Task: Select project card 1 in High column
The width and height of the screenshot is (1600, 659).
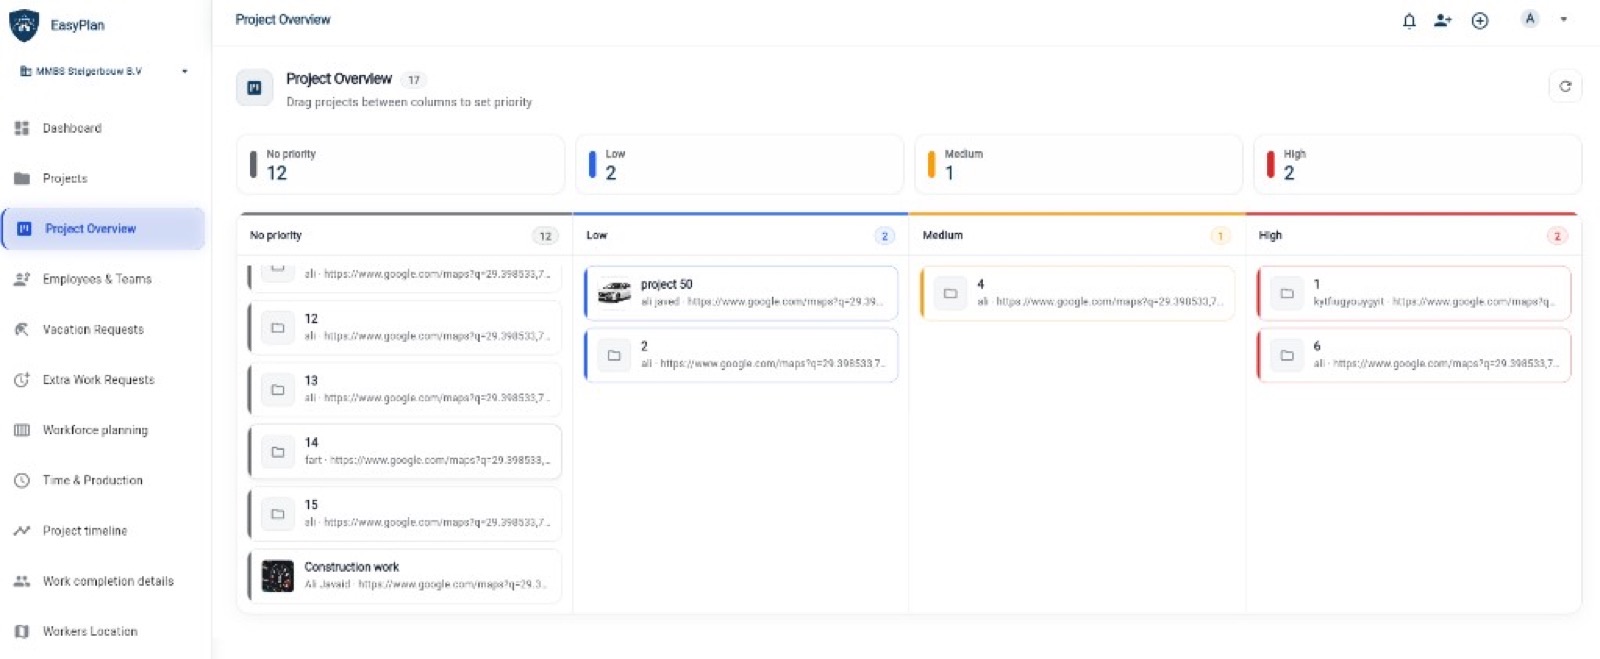Action: click(x=1414, y=292)
